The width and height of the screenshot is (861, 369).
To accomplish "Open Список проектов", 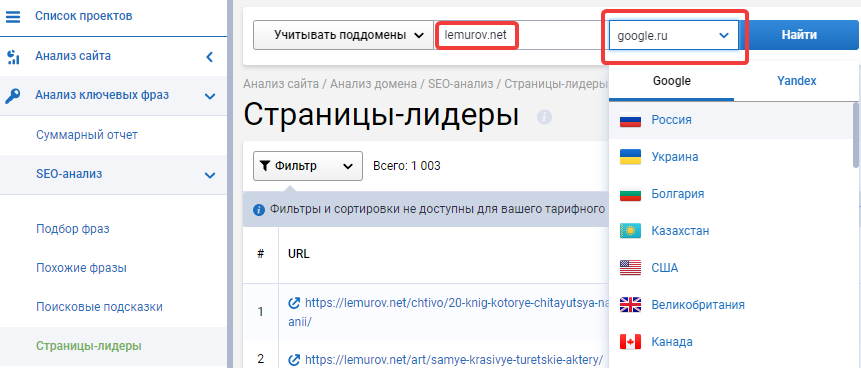I will tap(83, 16).
